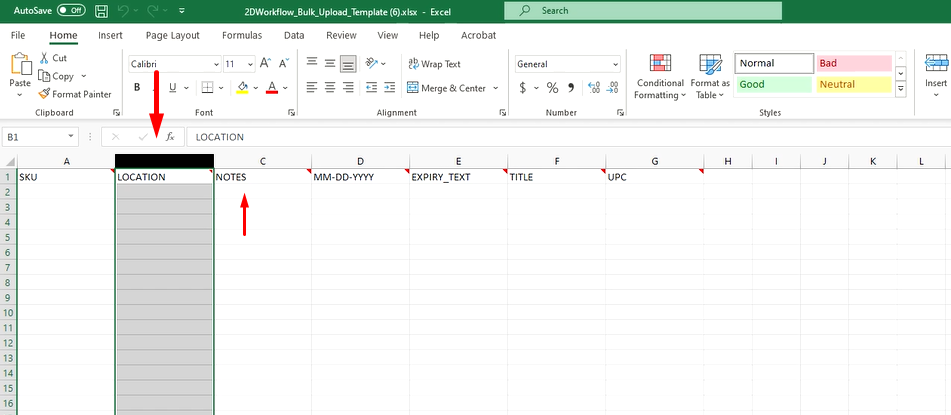The height and width of the screenshot is (415, 951).
Task: Toggle Bold formatting
Action: pos(138,88)
